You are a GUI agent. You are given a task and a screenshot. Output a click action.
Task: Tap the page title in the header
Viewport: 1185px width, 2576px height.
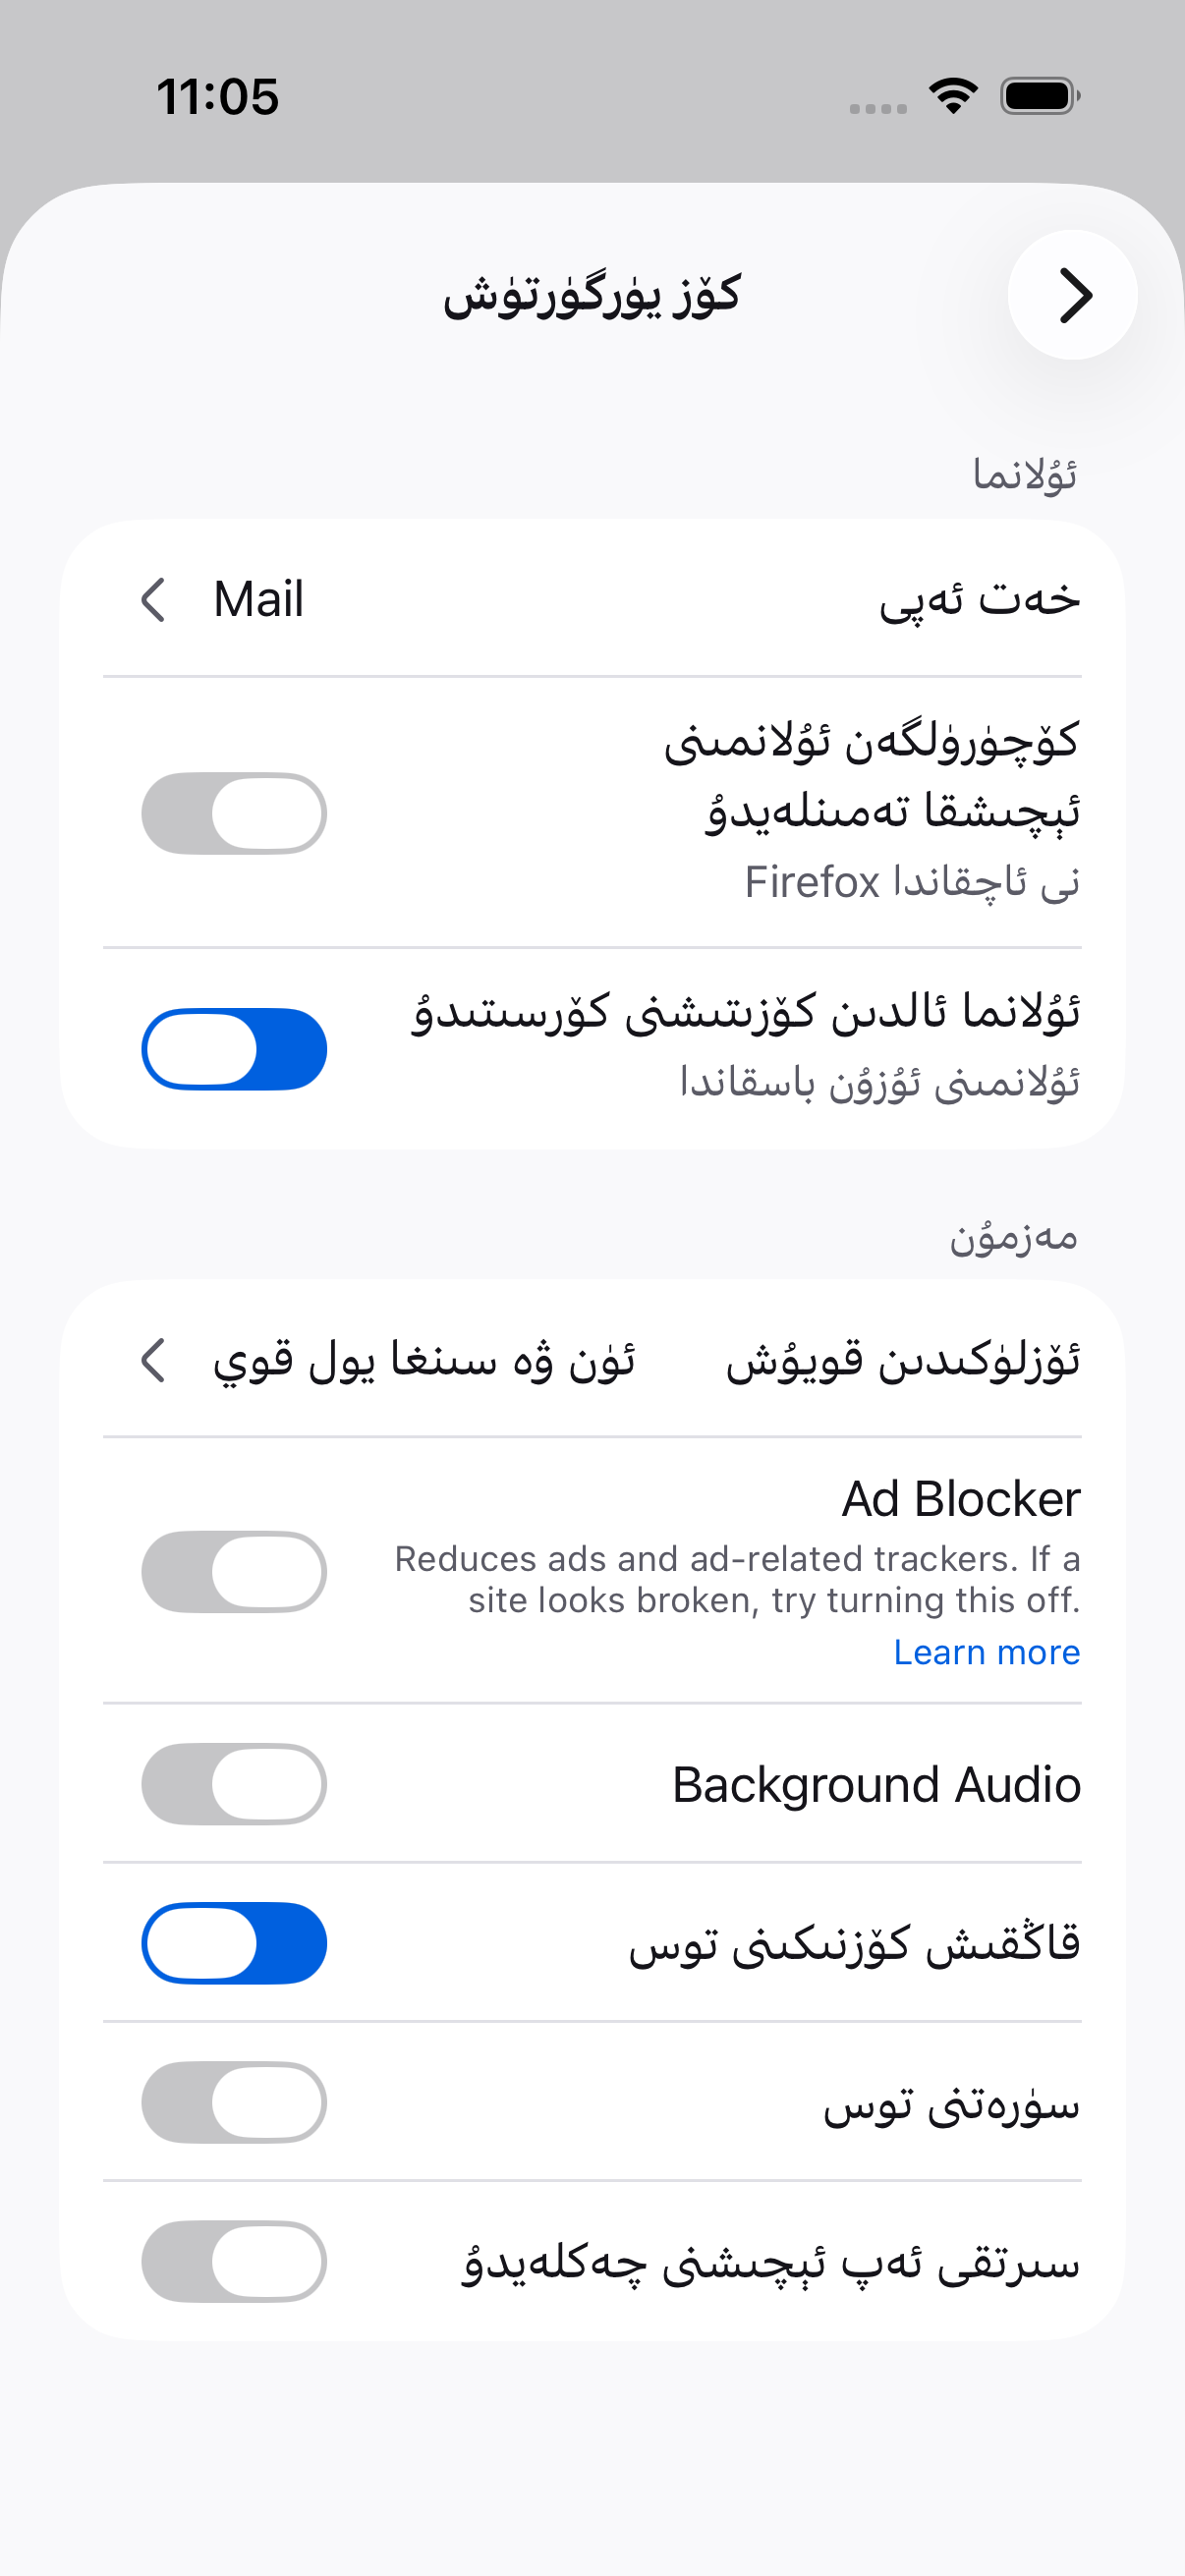(592, 295)
